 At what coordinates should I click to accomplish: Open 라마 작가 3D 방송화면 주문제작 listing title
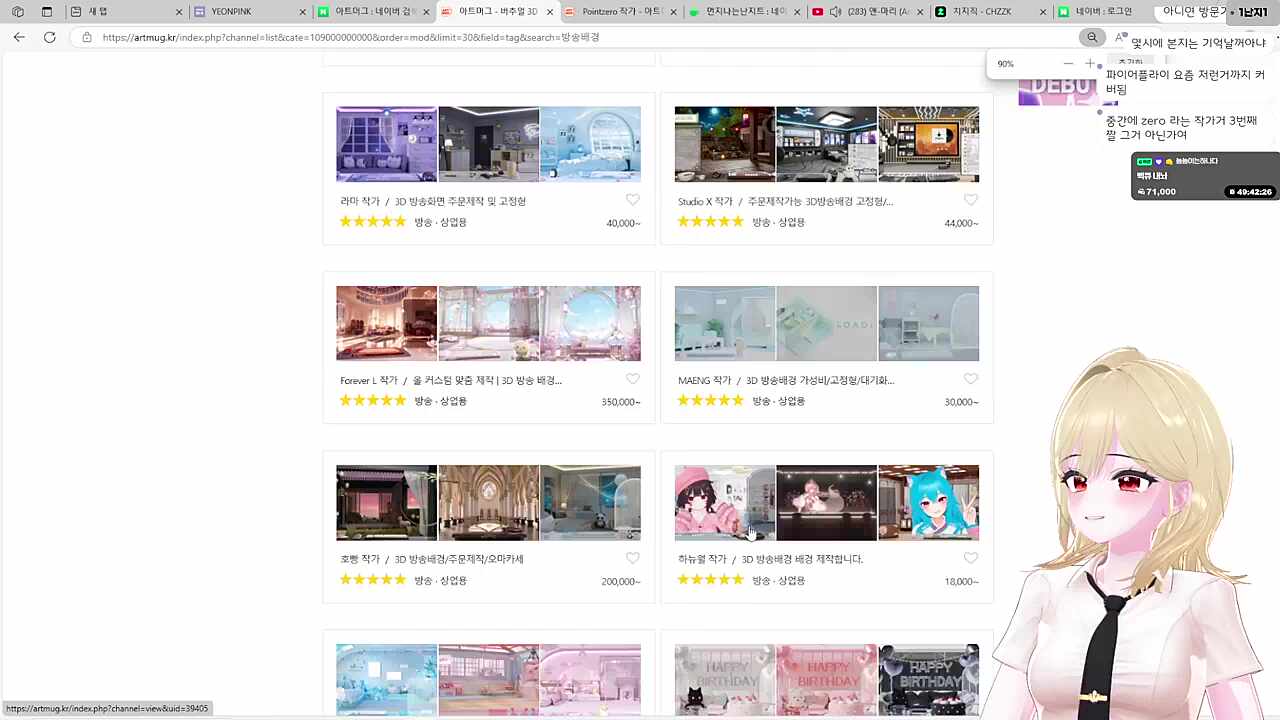[433, 201]
